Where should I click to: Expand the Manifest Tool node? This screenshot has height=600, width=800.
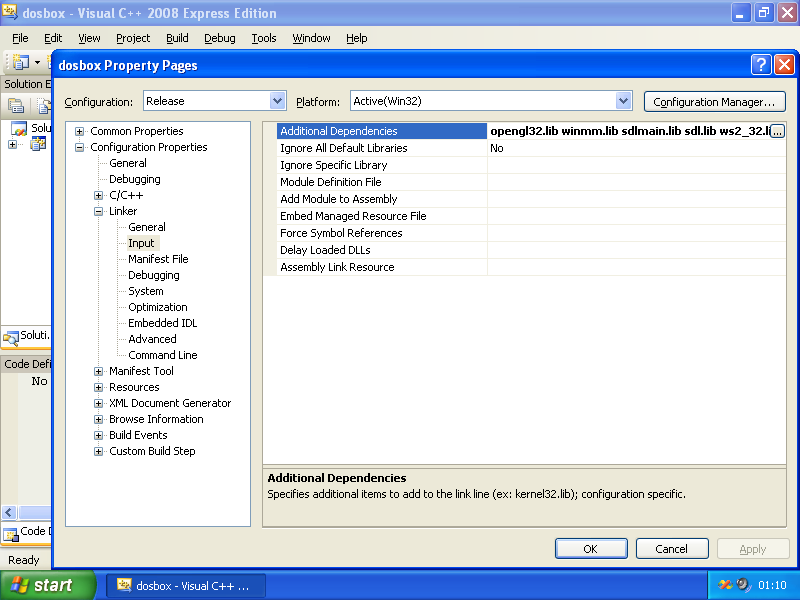point(99,371)
